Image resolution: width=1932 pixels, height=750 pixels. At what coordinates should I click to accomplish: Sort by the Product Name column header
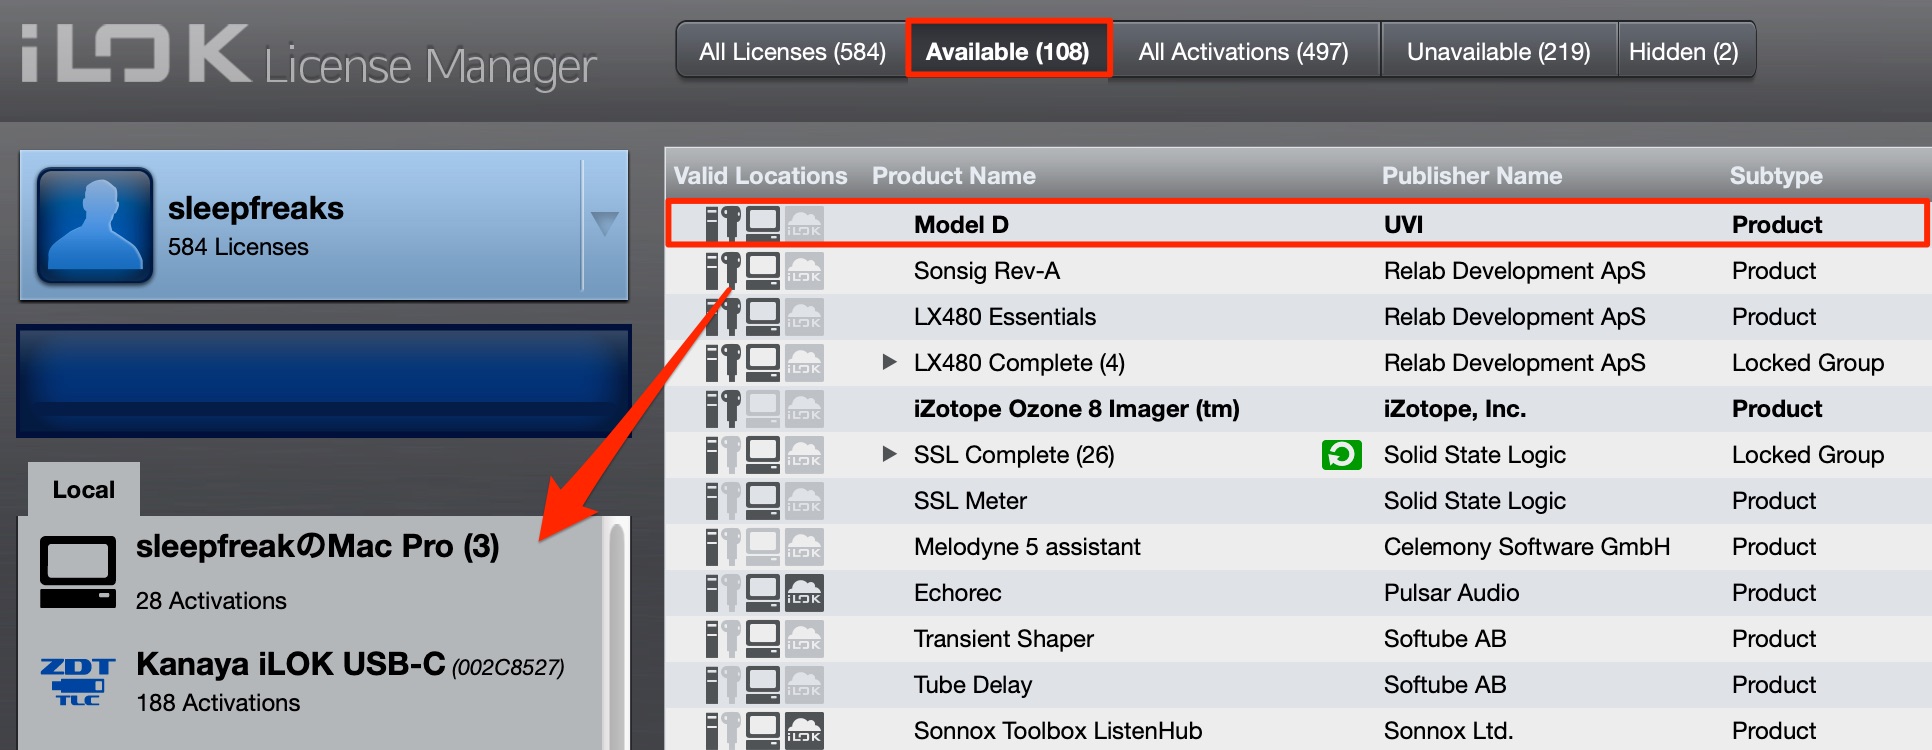[954, 176]
